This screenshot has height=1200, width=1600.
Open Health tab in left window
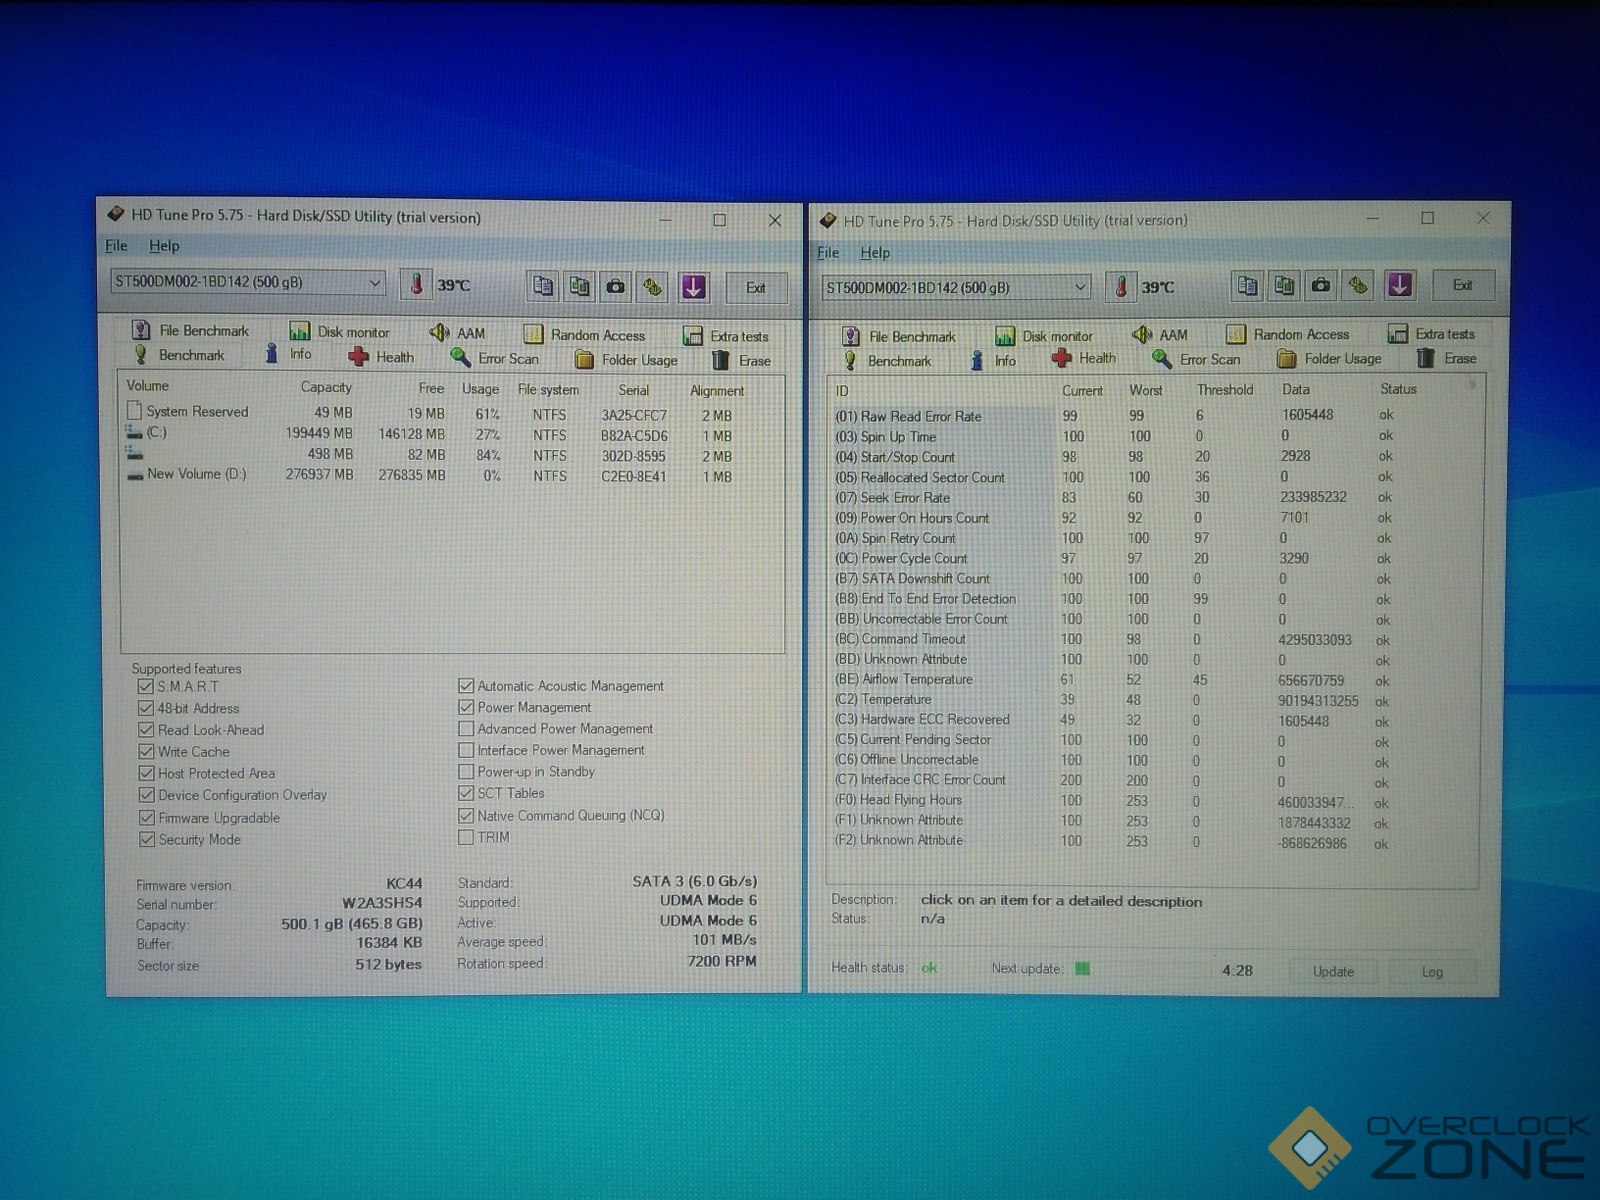(382, 356)
